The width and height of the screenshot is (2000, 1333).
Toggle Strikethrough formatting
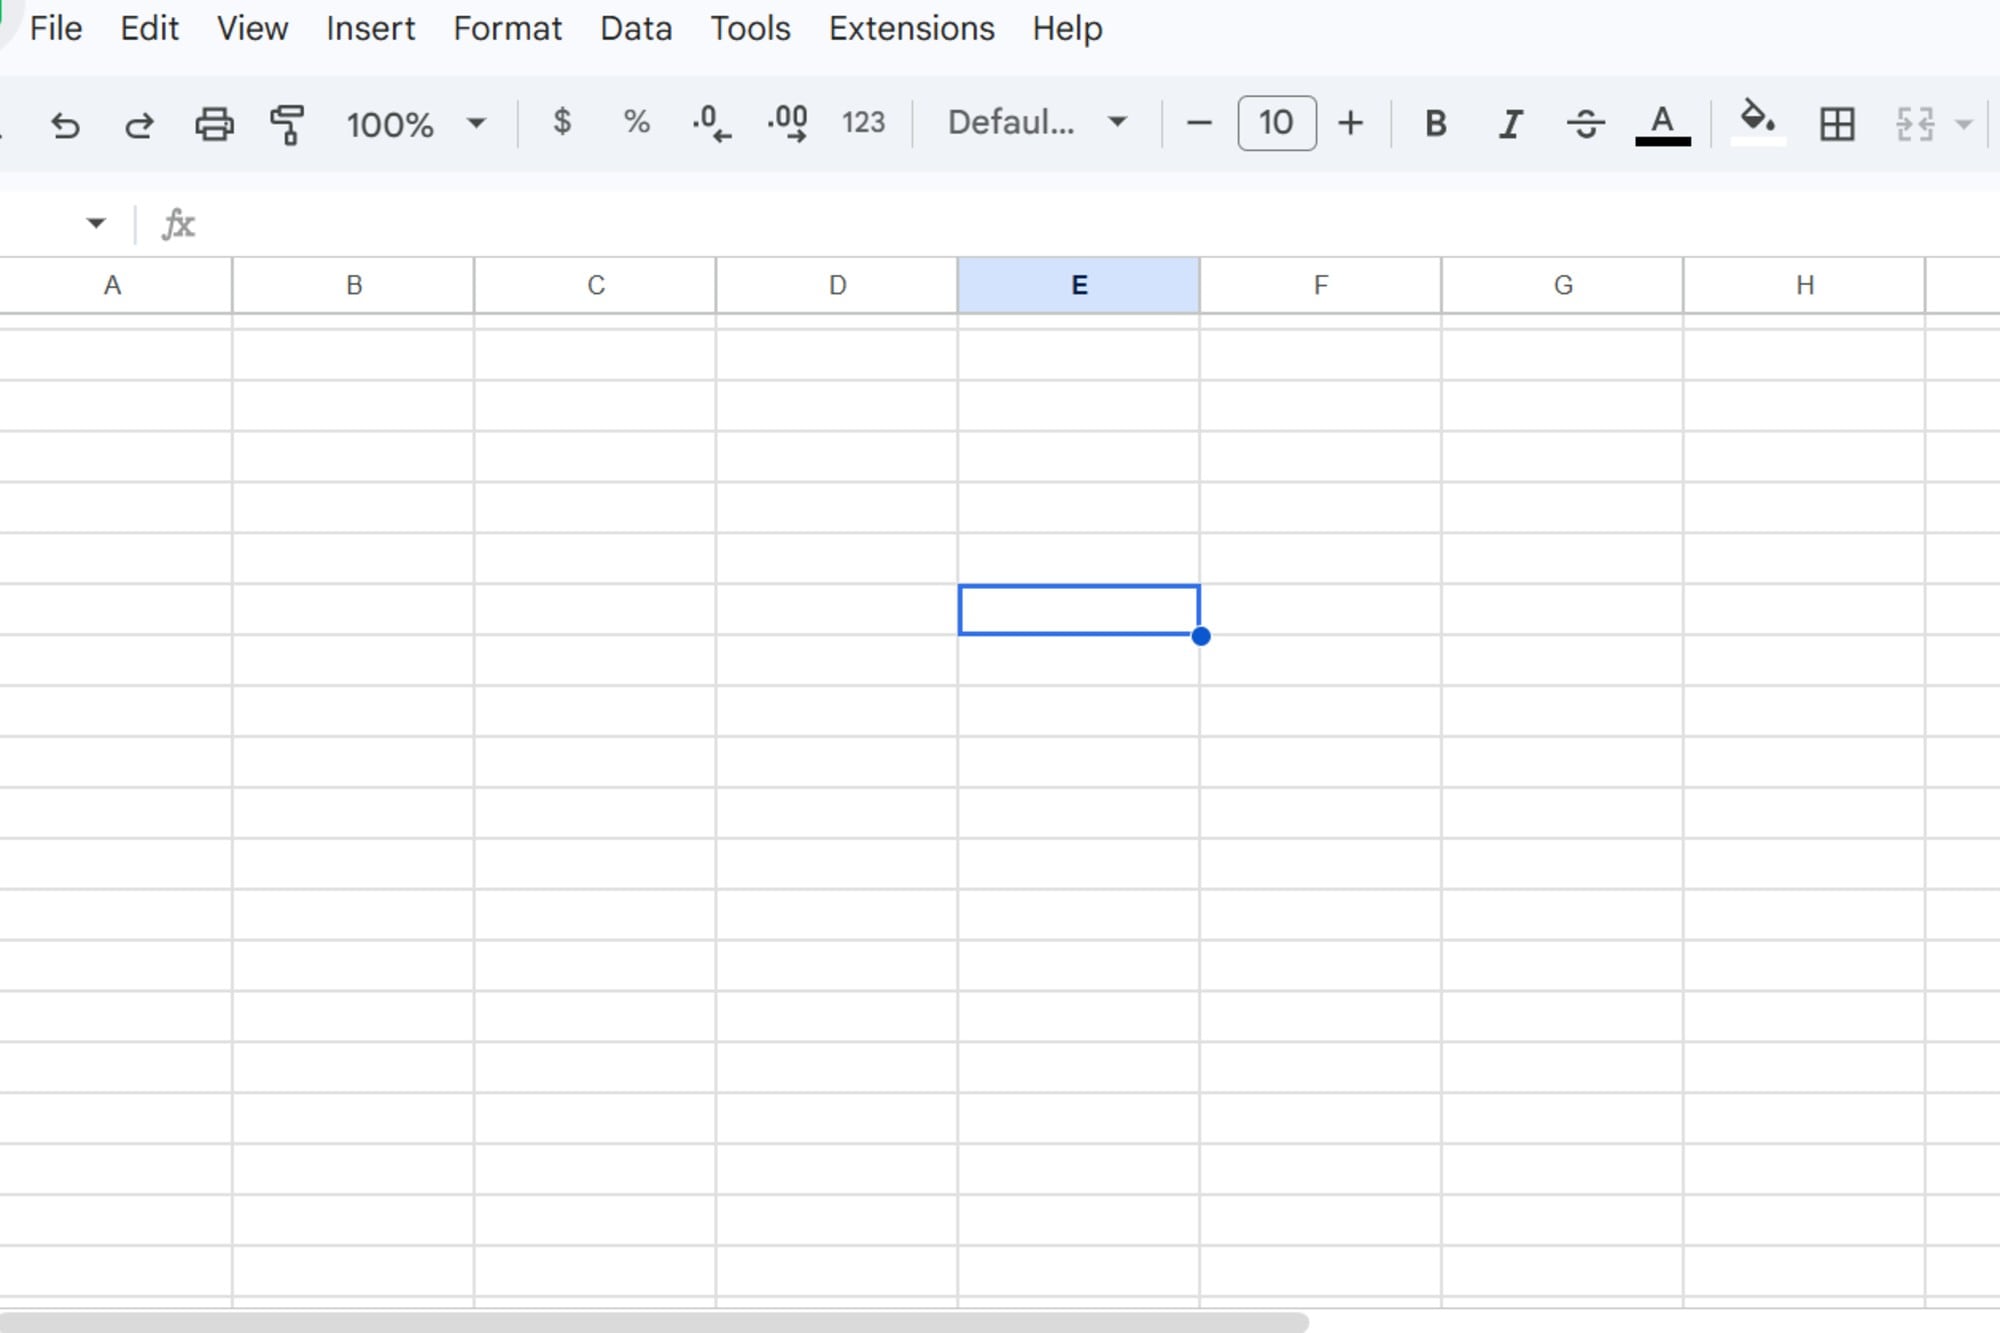tap(1586, 124)
